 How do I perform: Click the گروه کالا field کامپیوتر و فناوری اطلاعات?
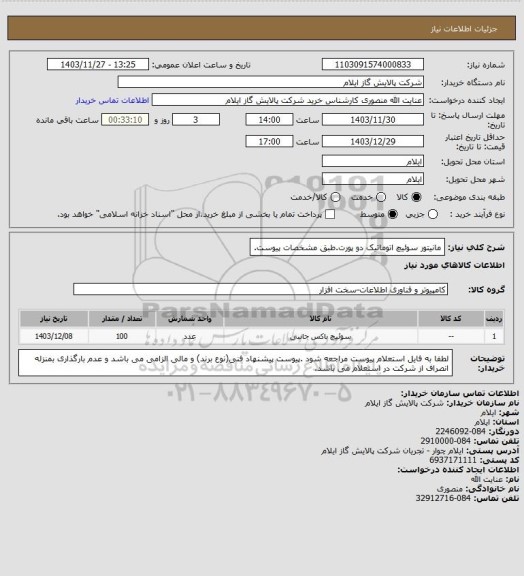(261, 289)
